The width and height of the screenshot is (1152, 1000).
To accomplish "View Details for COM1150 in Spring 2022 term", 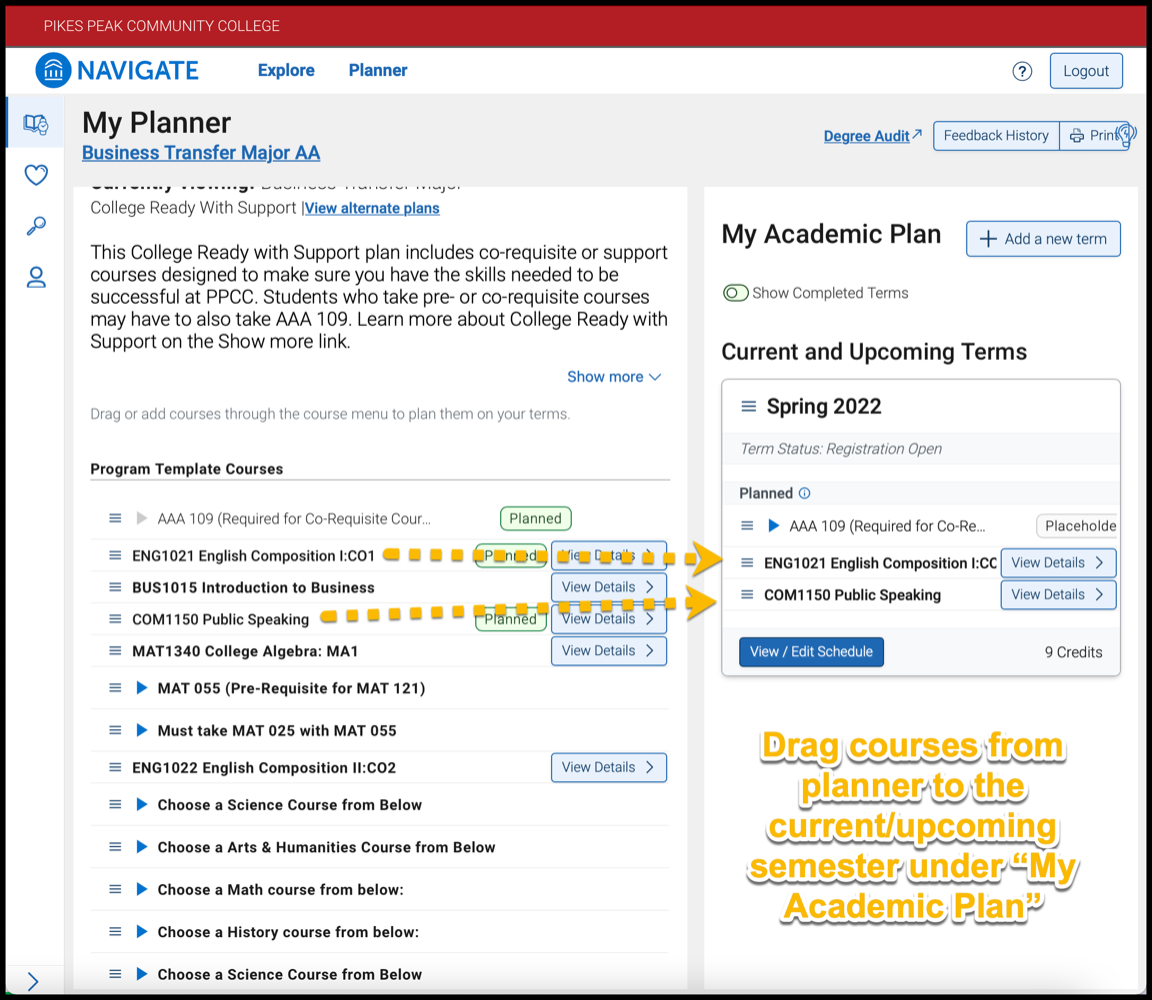I will tap(1058, 594).
